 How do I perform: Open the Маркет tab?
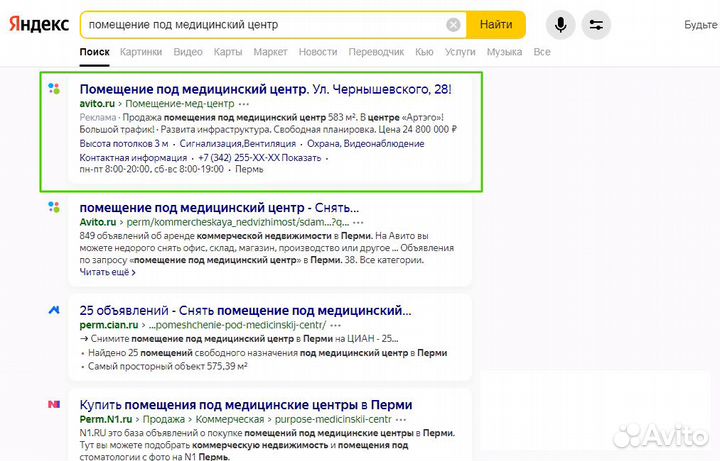270,52
